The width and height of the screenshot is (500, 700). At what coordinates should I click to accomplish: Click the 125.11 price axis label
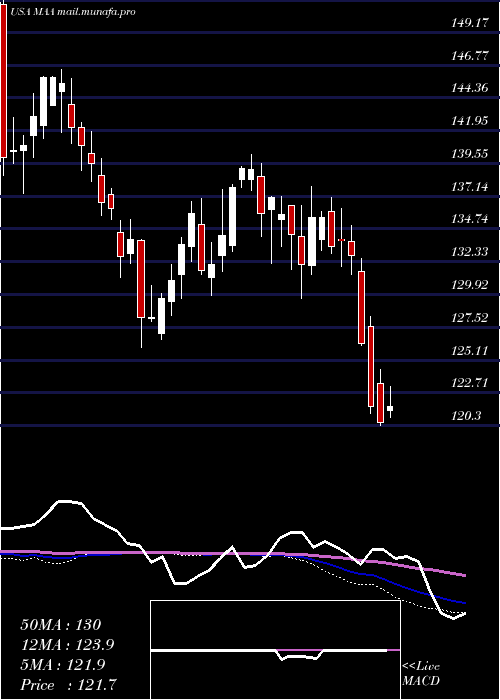tap(470, 351)
